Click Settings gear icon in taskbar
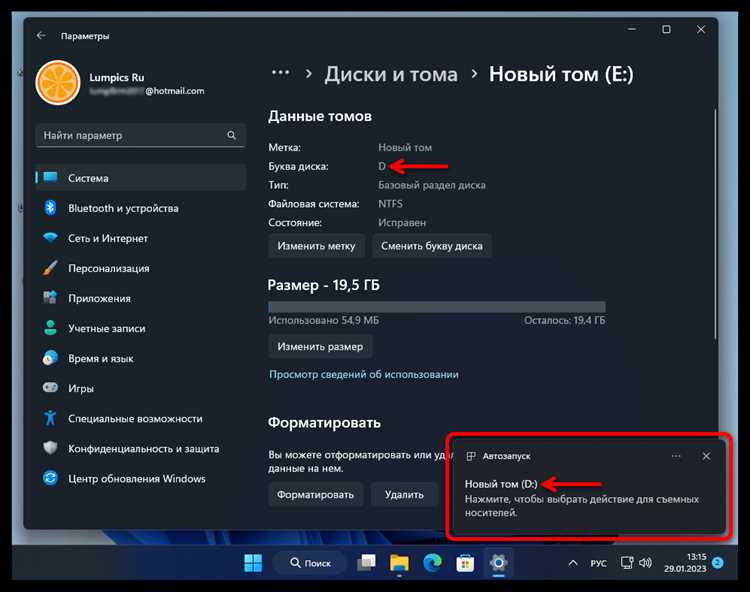The image size is (750, 592). [498, 563]
